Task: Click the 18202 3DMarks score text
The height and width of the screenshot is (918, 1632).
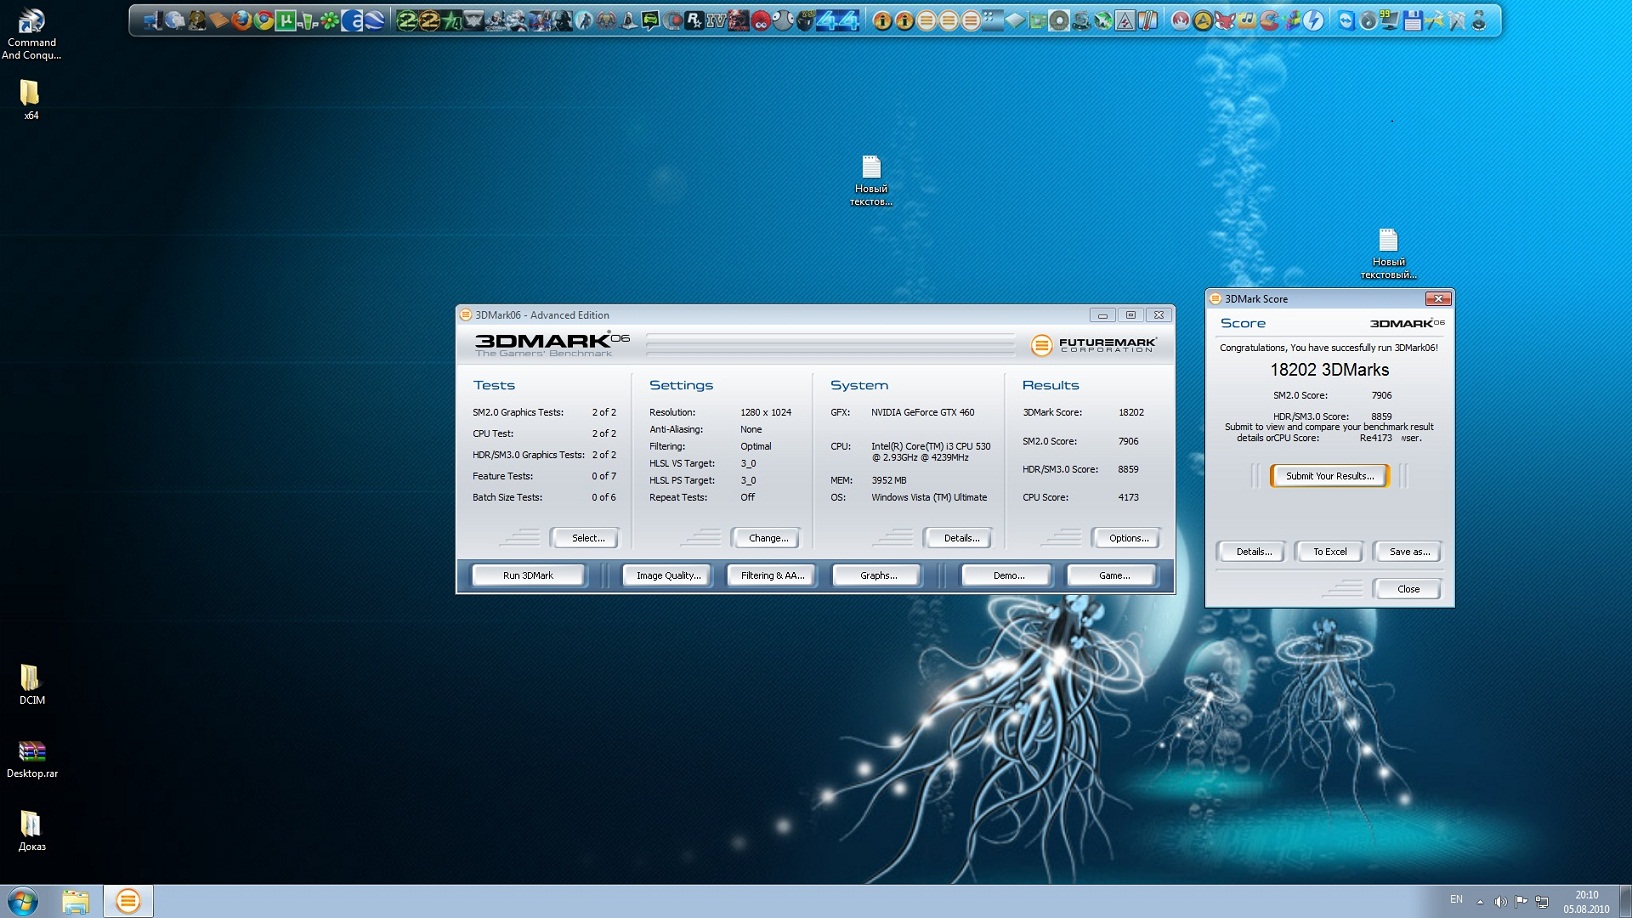Action: click(1329, 370)
